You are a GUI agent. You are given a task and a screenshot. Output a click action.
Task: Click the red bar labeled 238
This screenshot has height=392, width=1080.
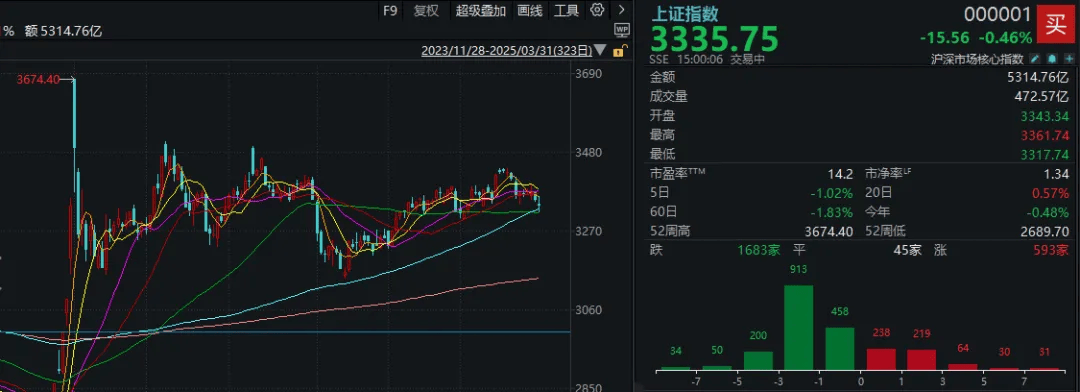coord(881,359)
